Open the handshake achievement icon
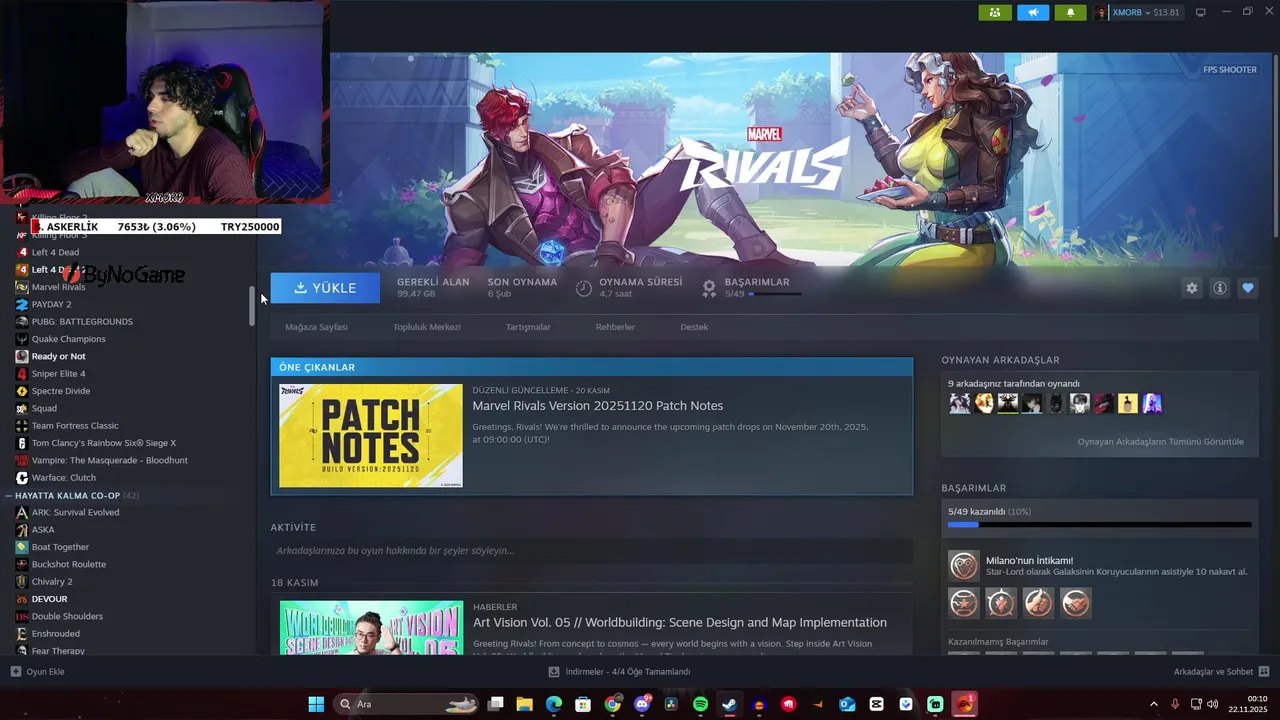The height and width of the screenshot is (720, 1280). pyautogui.click(x=1076, y=603)
